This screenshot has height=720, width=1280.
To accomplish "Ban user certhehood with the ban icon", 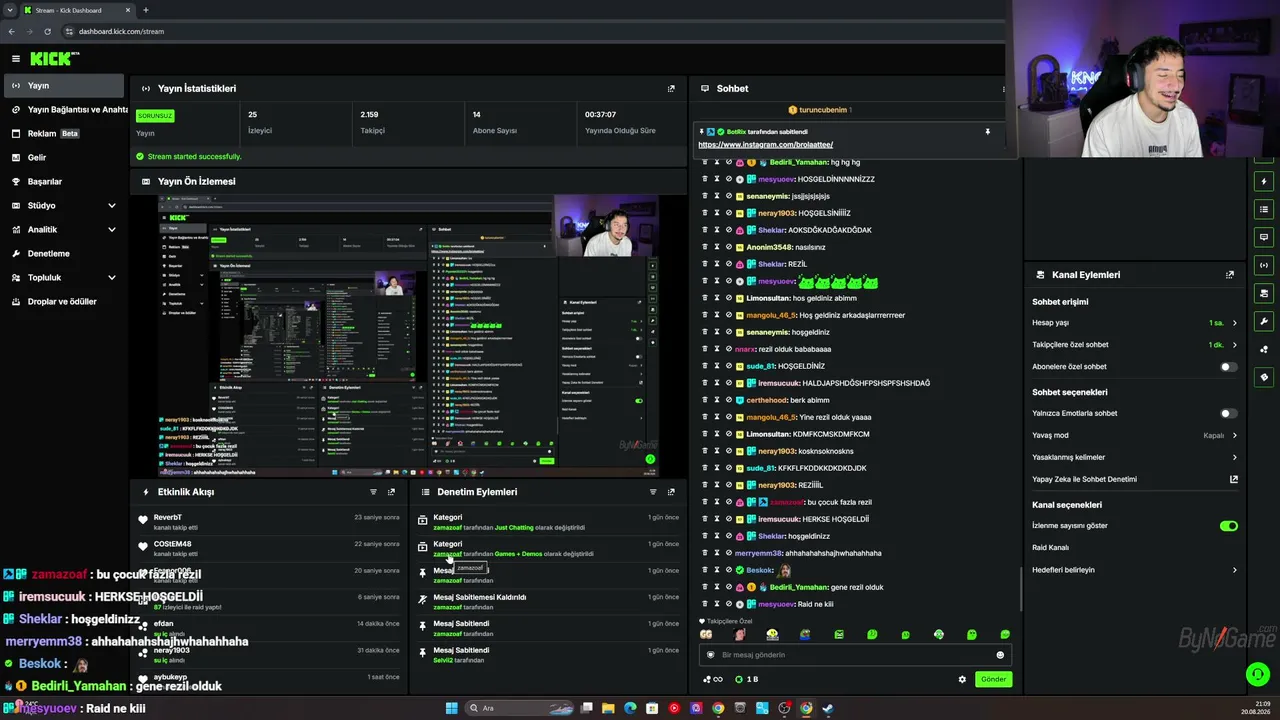I will click(729, 400).
